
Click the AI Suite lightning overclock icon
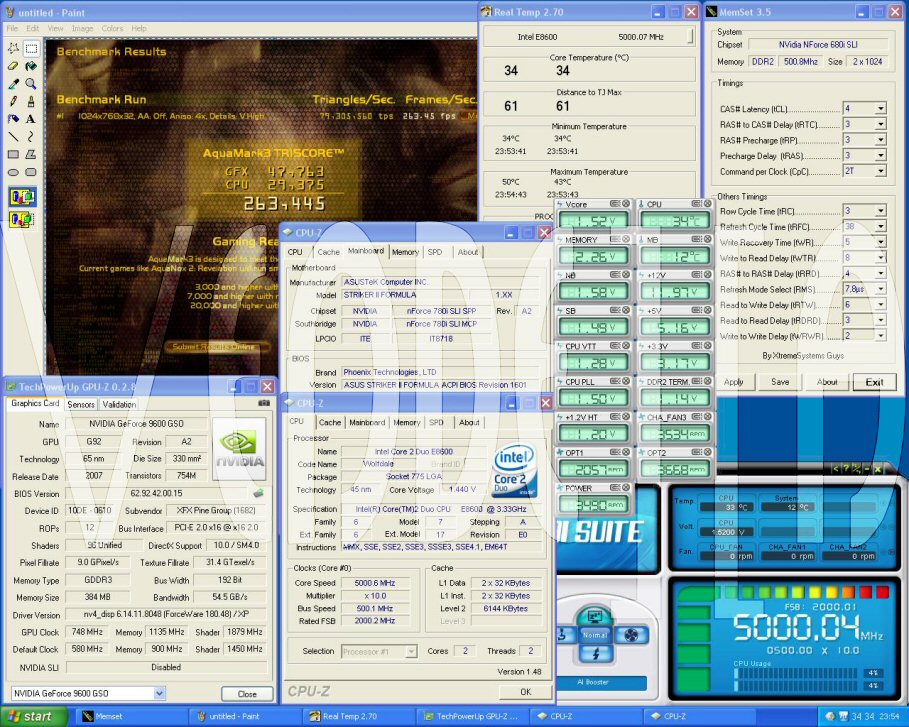(x=595, y=654)
